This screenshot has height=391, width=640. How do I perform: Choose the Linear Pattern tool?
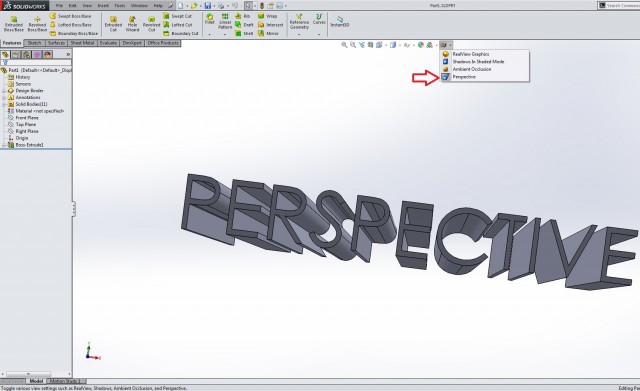[x=225, y=21]
